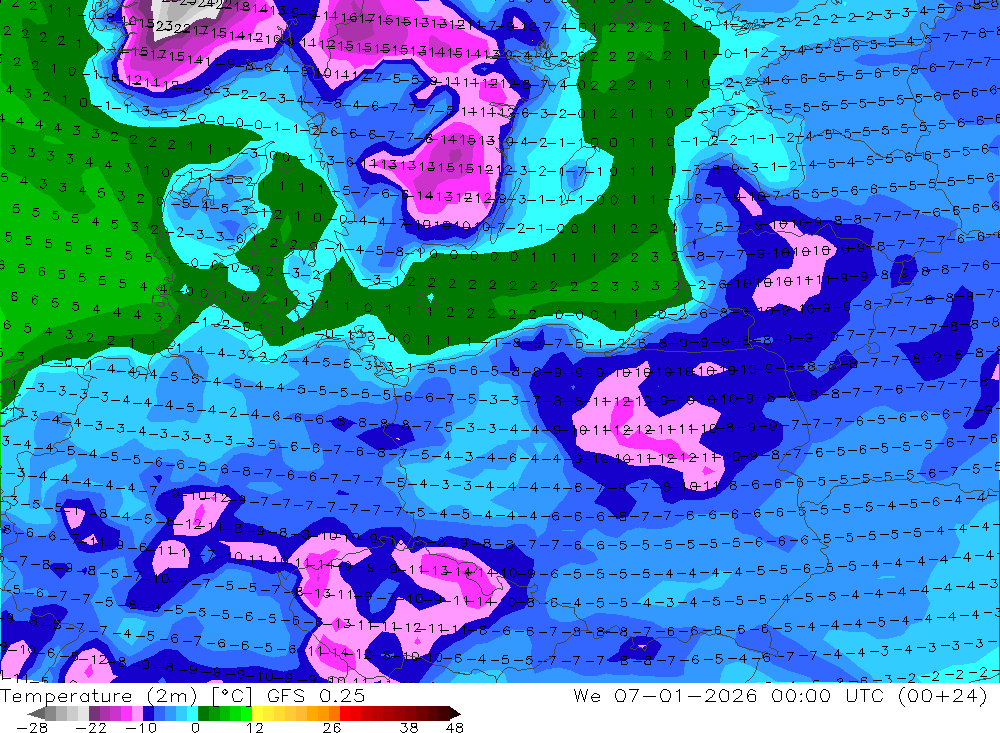The image size is (1000, 733).
Task: Click the legend value "0"
Action: click(x=196, y=728)
